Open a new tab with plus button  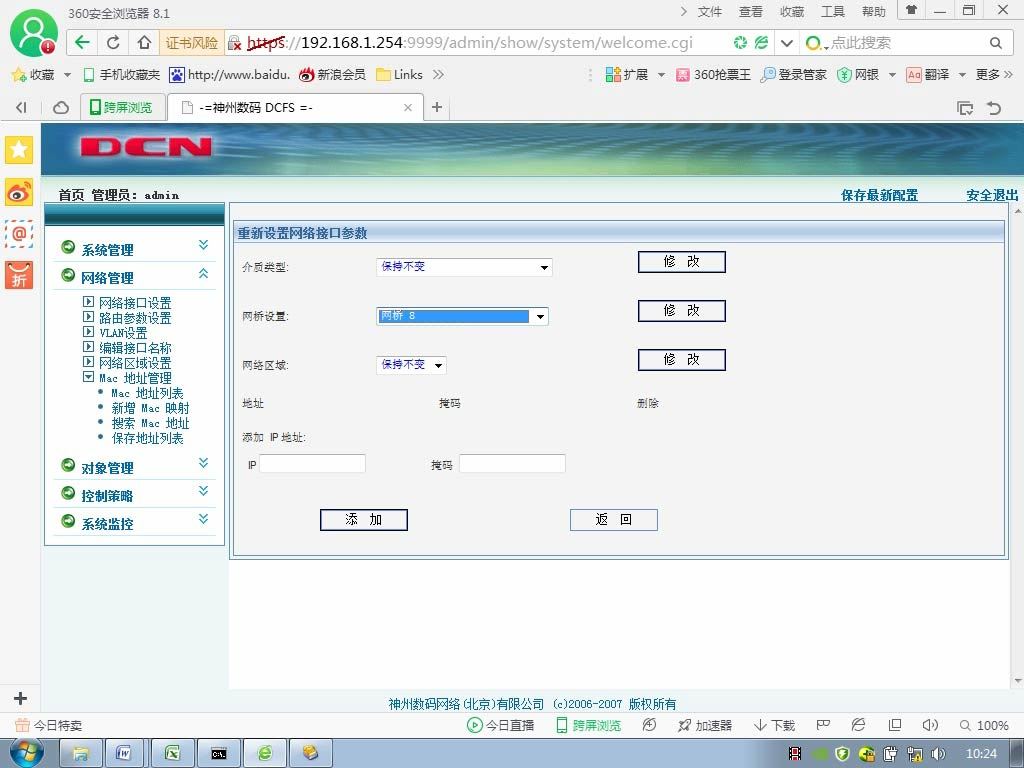point(437,107)
